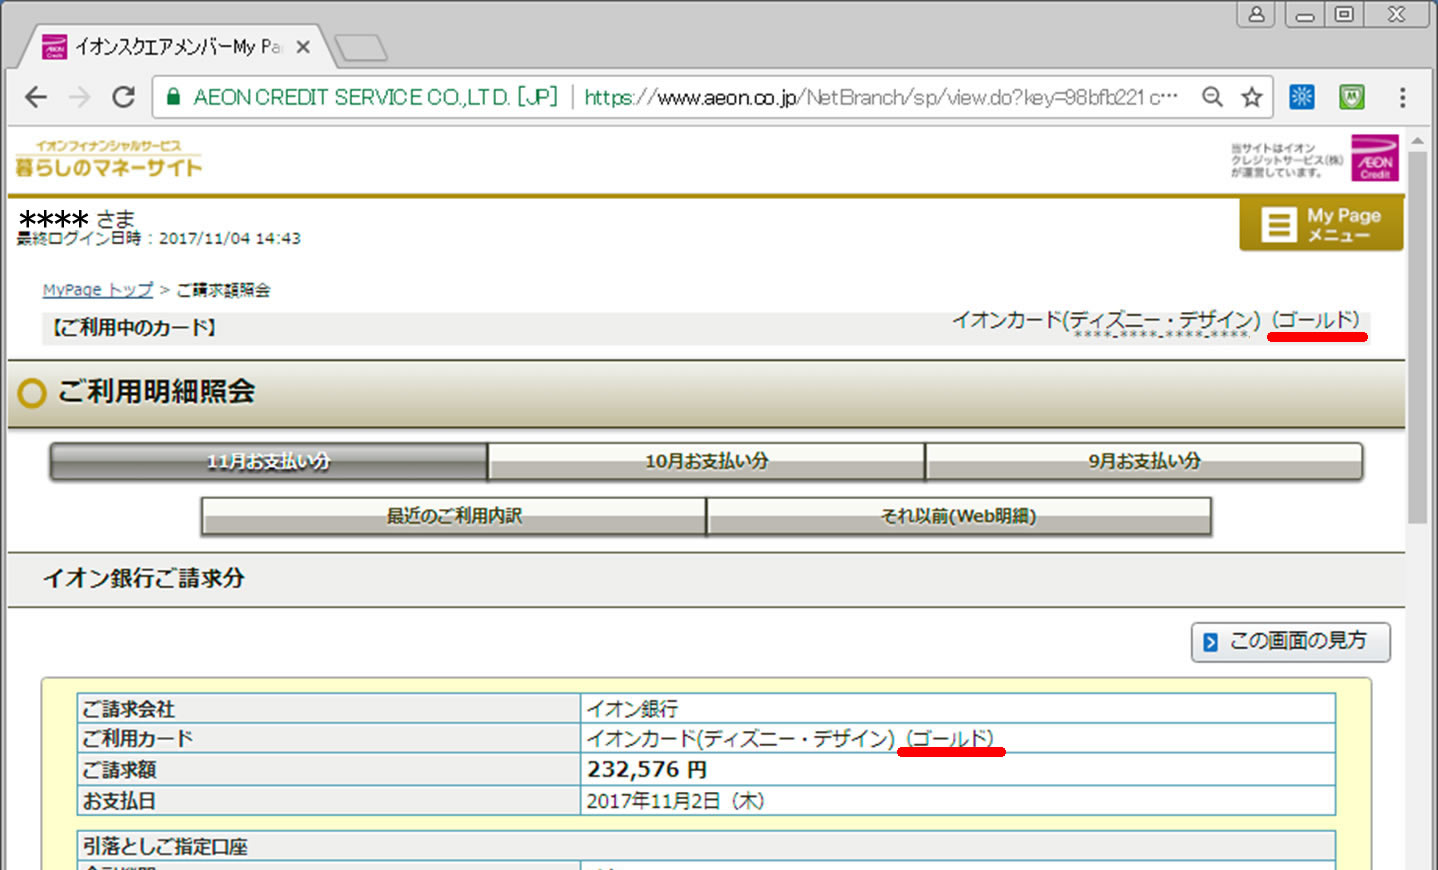This screenshot has height=870, width=1438.
Task: Select the イオンスクエアメンバーMy Page tab
Action: click(x=177, y=47)
